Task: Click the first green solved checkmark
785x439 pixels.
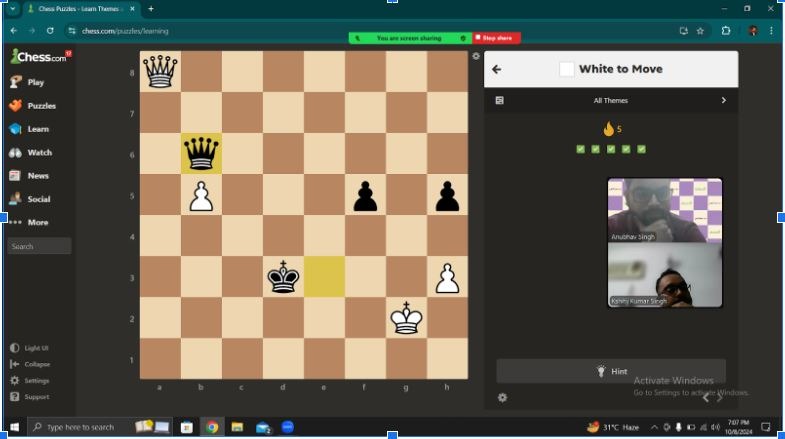Action: pyautogui.click(x=580, y=150)
